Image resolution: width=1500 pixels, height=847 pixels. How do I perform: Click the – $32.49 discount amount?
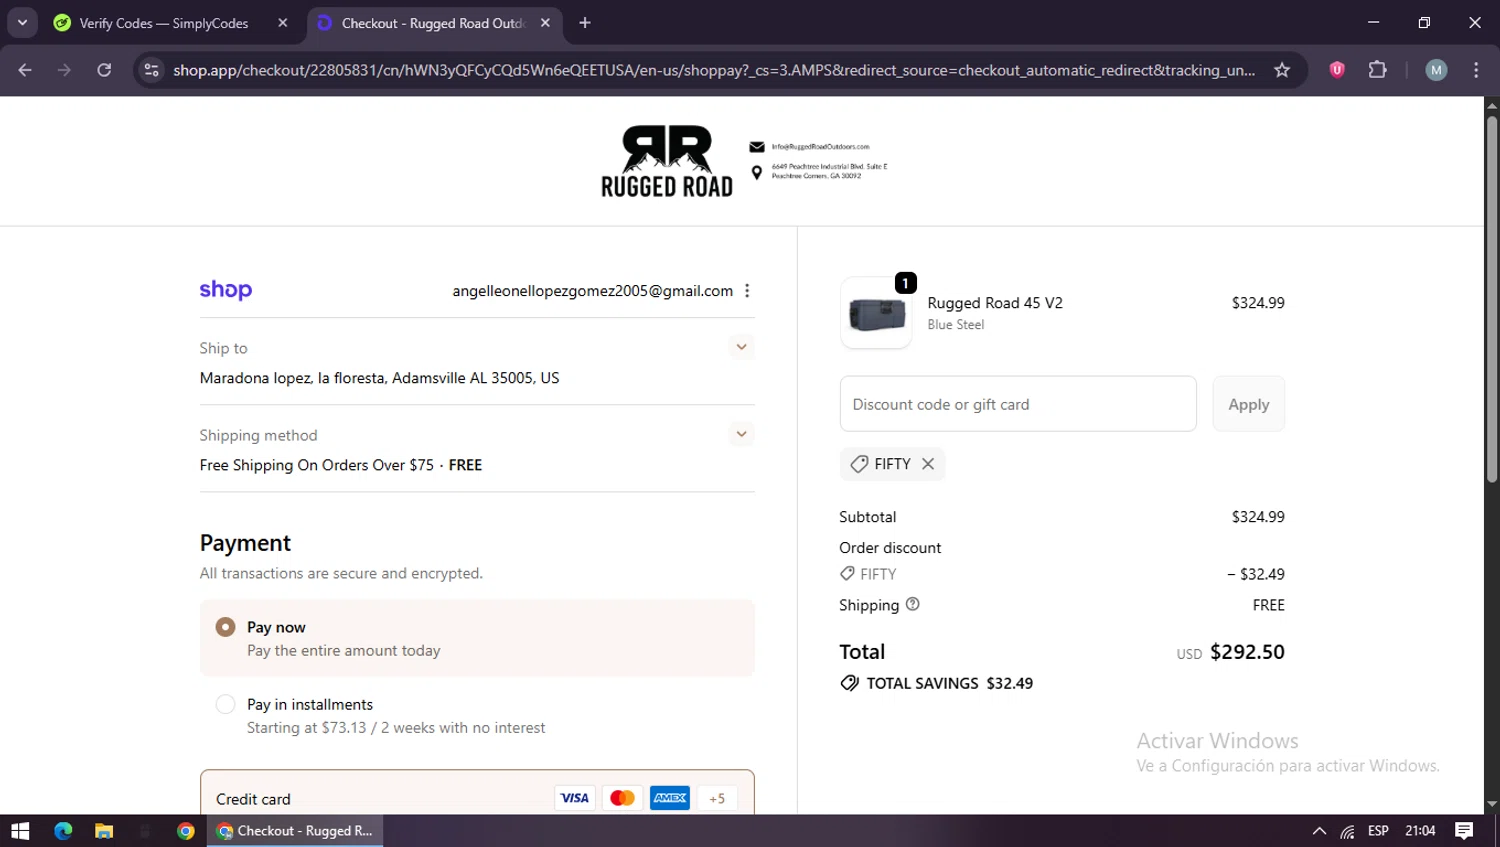tap(1256, 574)
